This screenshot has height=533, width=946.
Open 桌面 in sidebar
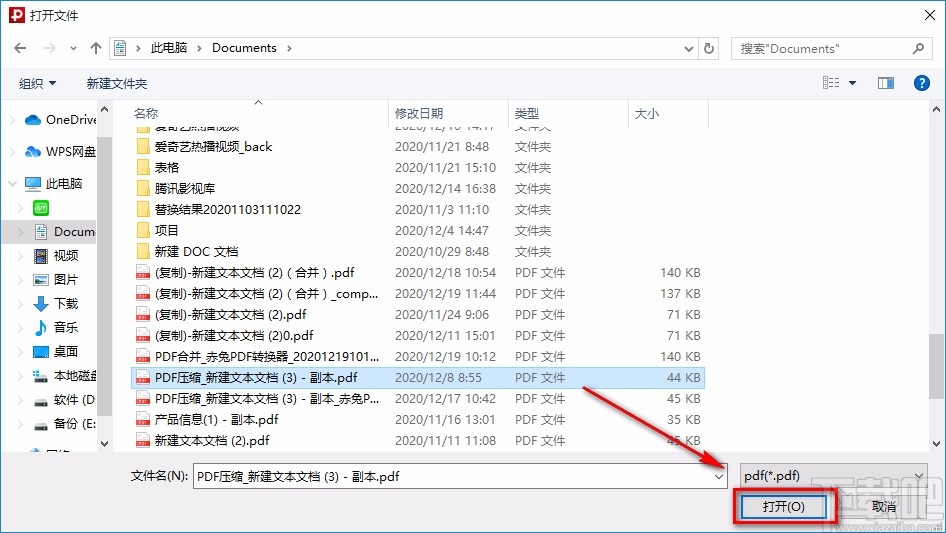56,351
